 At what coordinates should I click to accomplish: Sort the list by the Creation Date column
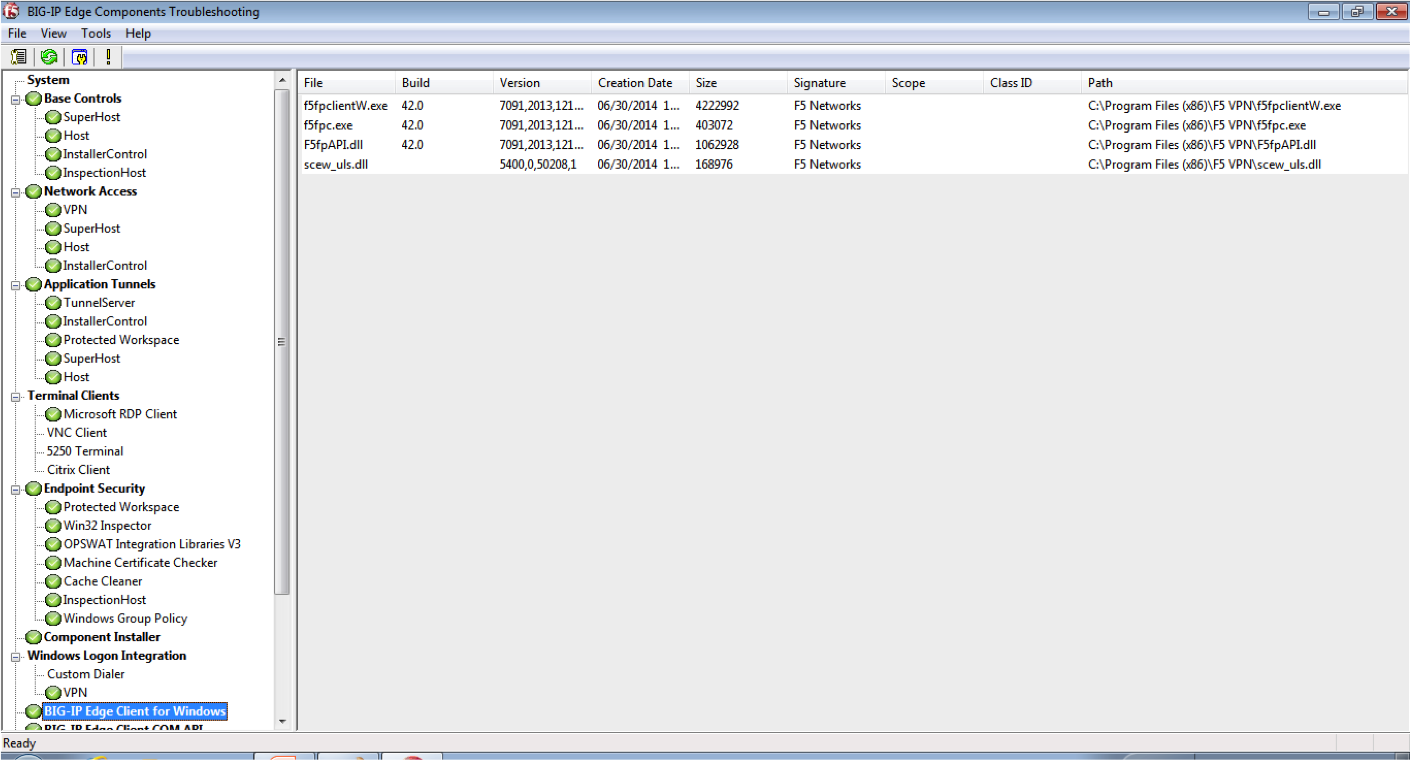click(x=635, y=83)
